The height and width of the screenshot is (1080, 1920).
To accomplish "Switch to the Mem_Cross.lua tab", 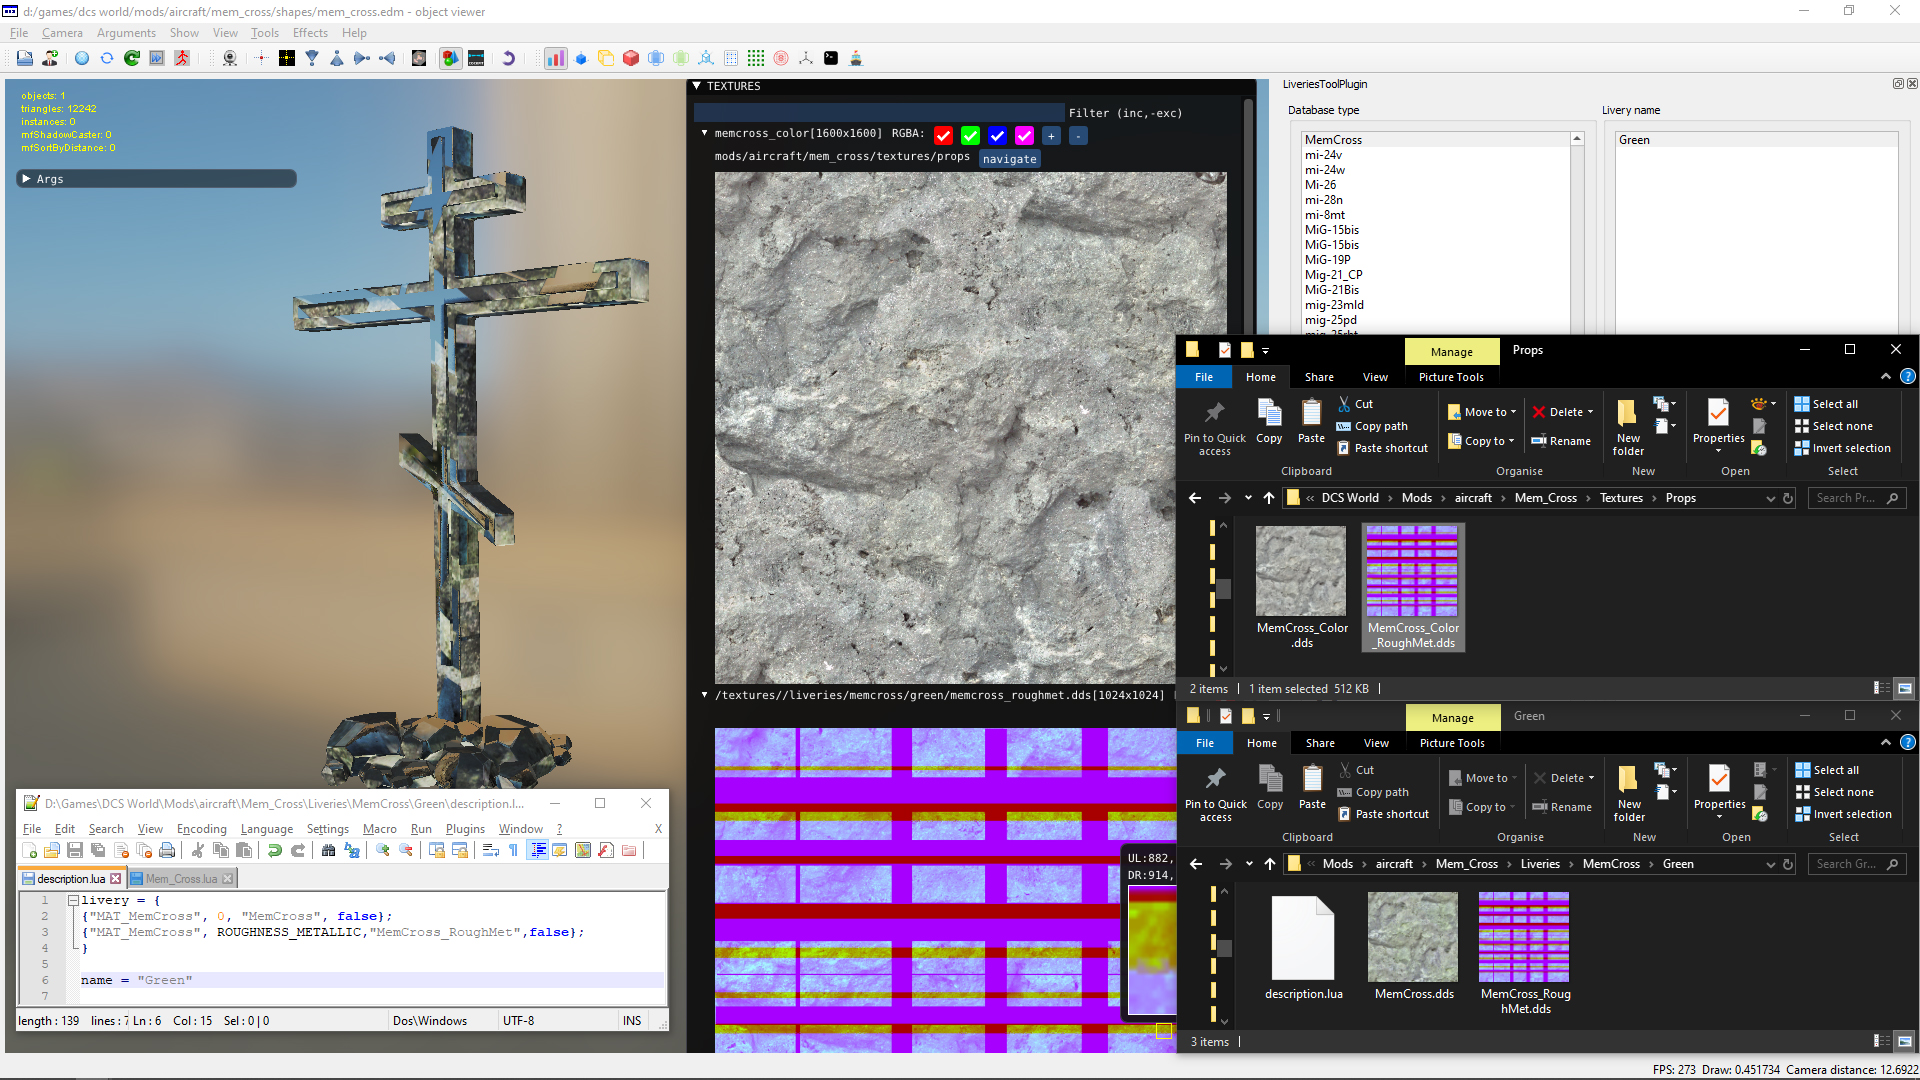I will coord(181,879).
